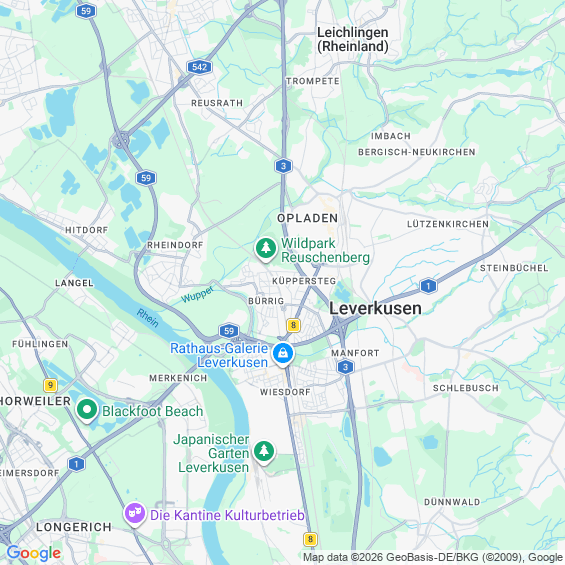The width and height of the screenshot is (565, 565).
Task: Click the yellow 9 road shield
Action: [x=50, y=385]
